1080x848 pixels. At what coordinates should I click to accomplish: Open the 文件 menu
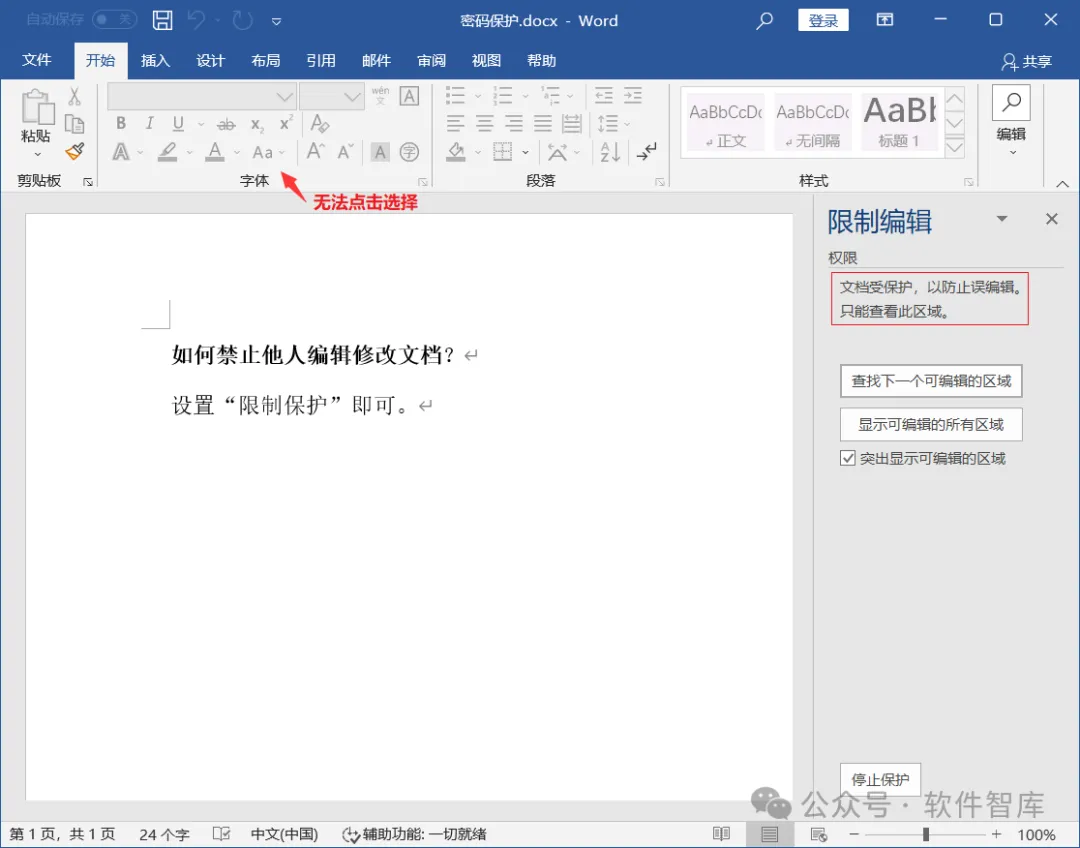(37, 61)
